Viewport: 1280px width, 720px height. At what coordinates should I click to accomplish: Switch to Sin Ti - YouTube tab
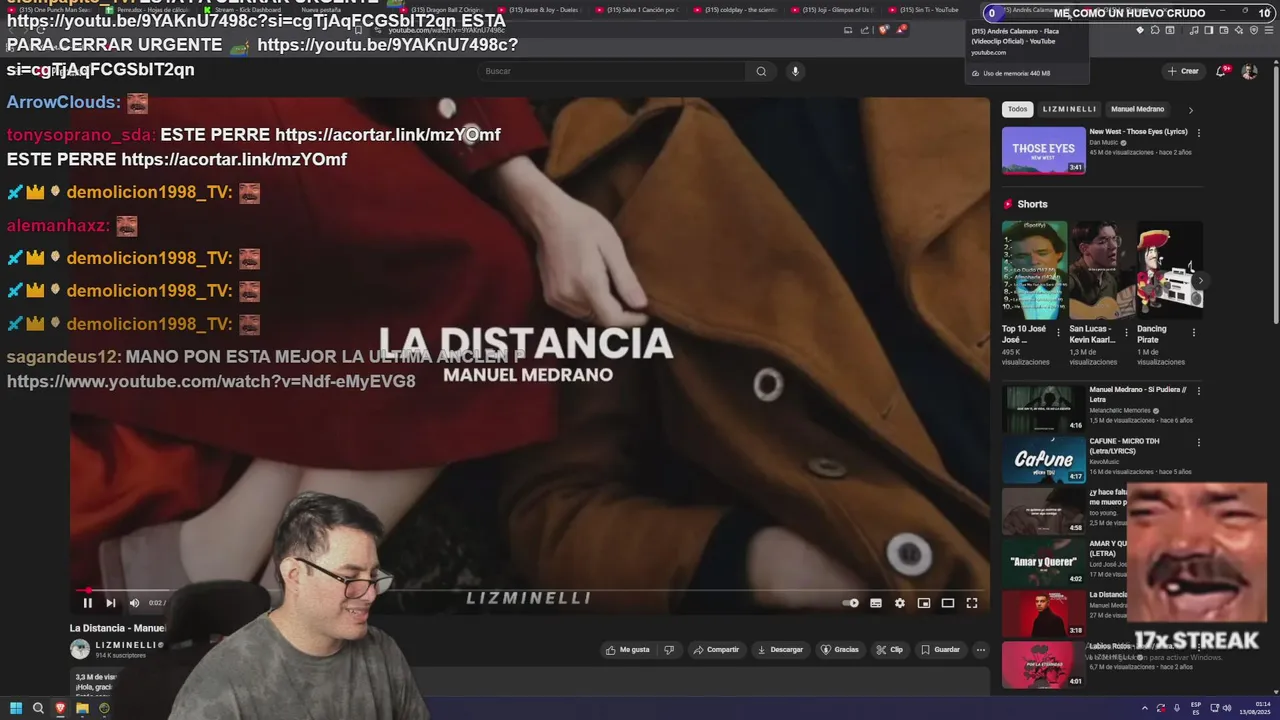coord(929,10)
